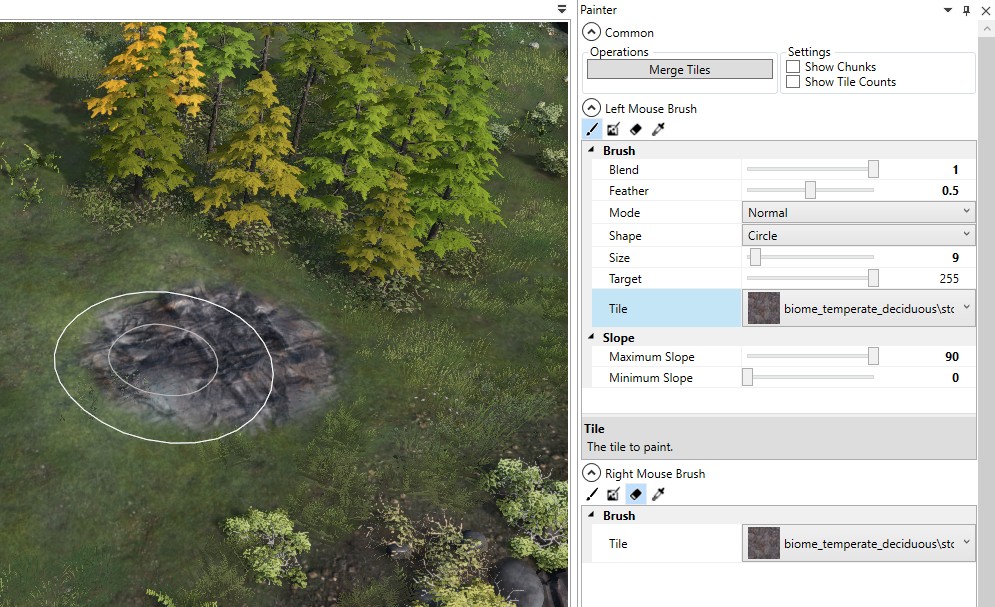The width and height of the screenshot is (995, 607).
Task: Click the Merge Tiles button
Action: click(680, 69)
